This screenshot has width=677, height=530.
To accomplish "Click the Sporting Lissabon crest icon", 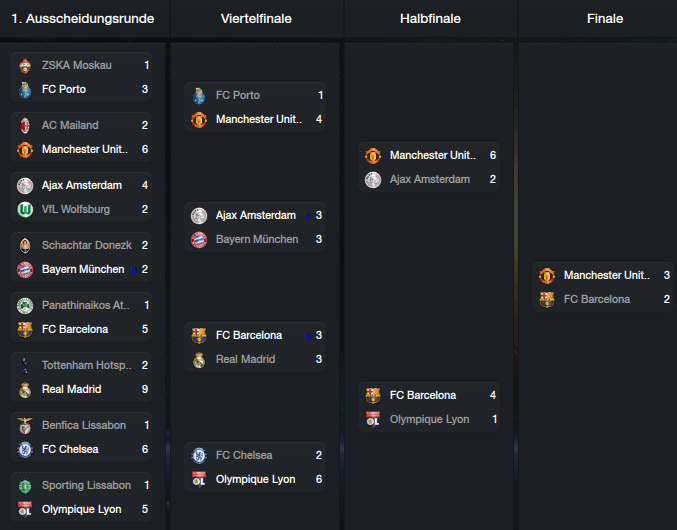I will click(25, 486).
